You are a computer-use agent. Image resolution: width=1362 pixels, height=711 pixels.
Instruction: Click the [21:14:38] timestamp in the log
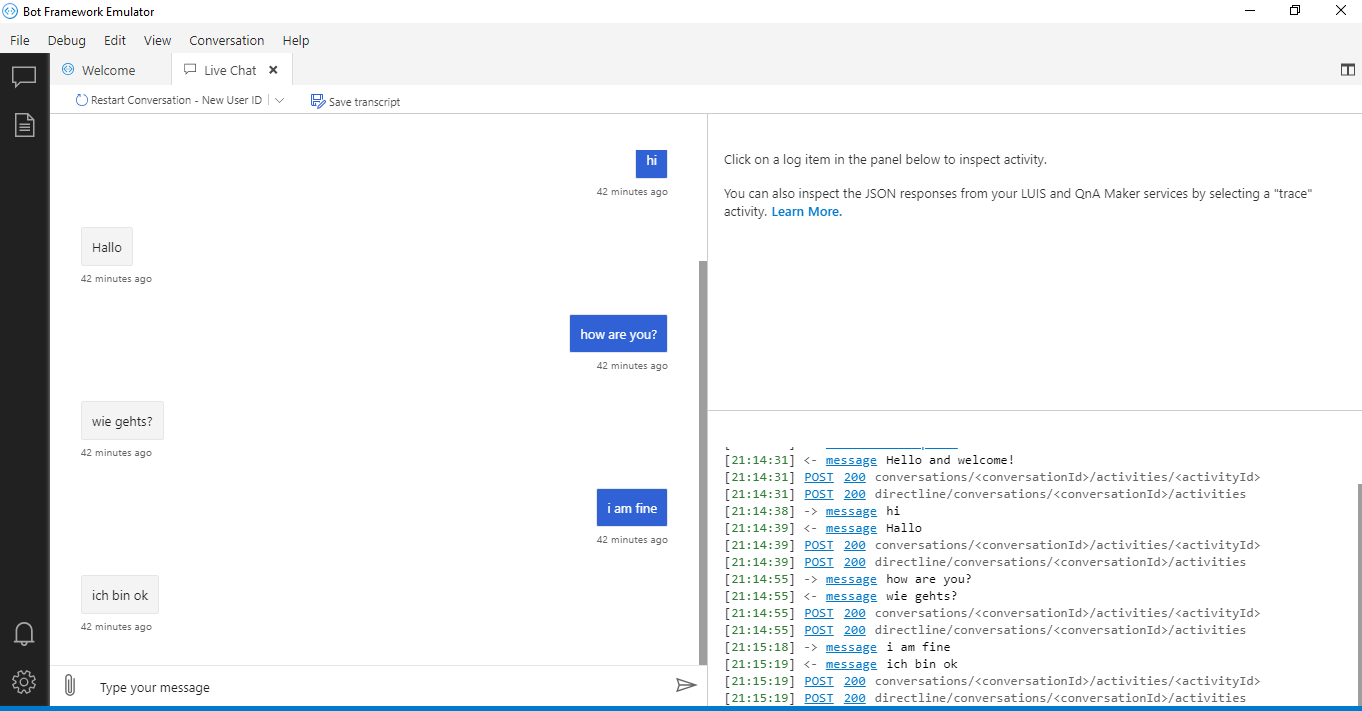[x=760, y=511]
